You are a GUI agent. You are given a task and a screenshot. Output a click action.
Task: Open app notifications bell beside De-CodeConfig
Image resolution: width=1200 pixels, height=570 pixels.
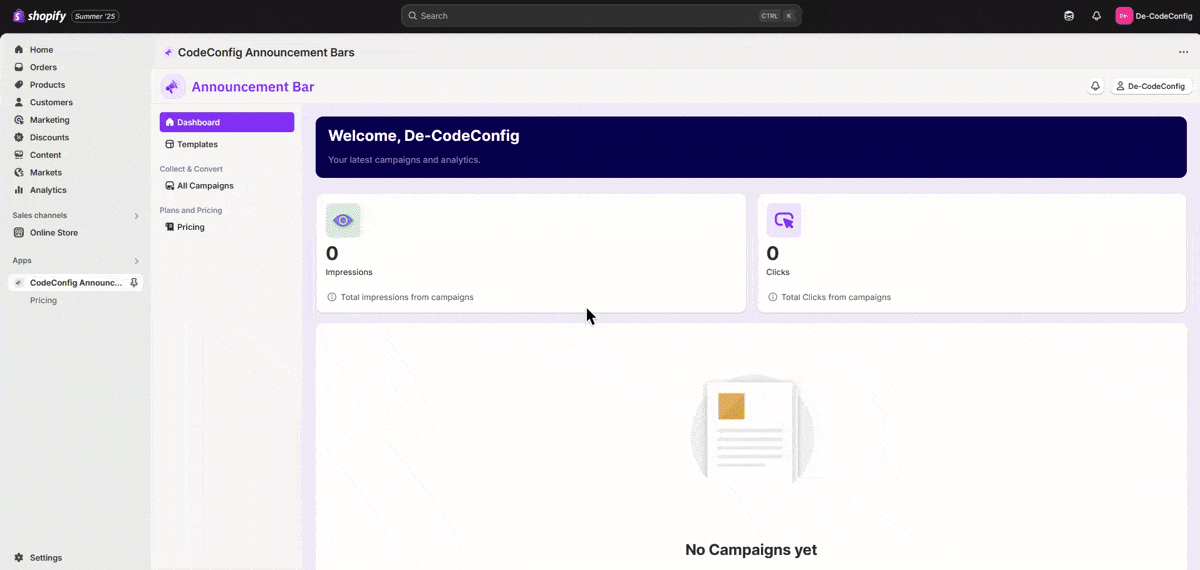(x=1095, y=87)
